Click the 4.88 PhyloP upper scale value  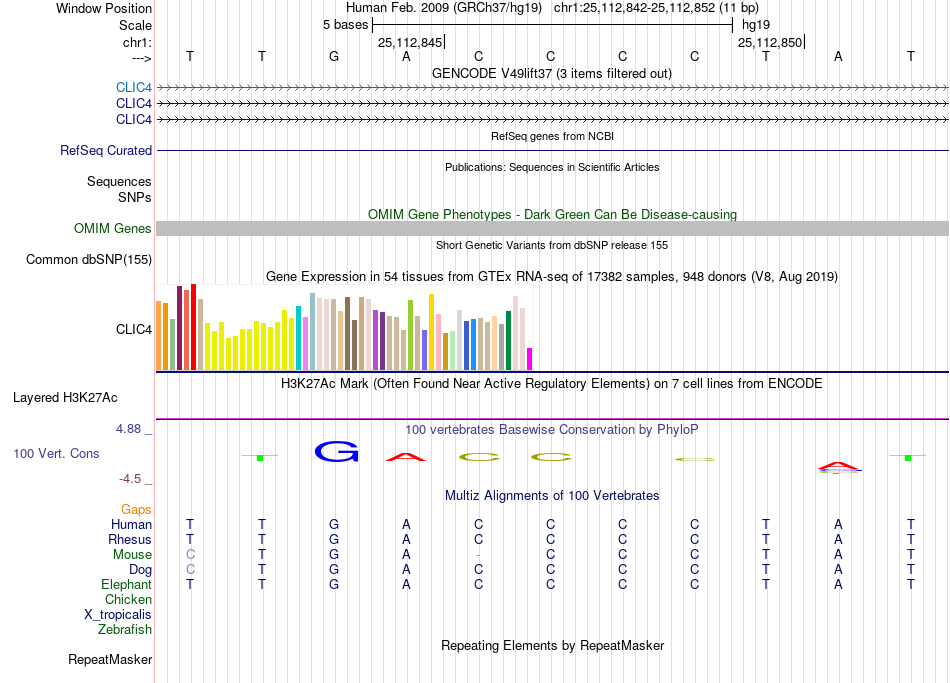128,428
